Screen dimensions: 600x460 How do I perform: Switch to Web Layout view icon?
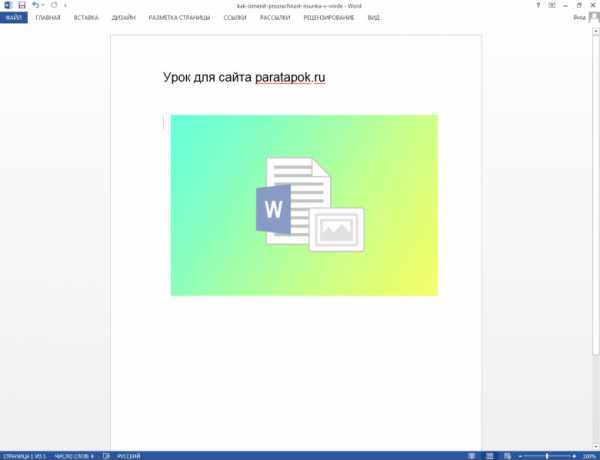point(507,456)
